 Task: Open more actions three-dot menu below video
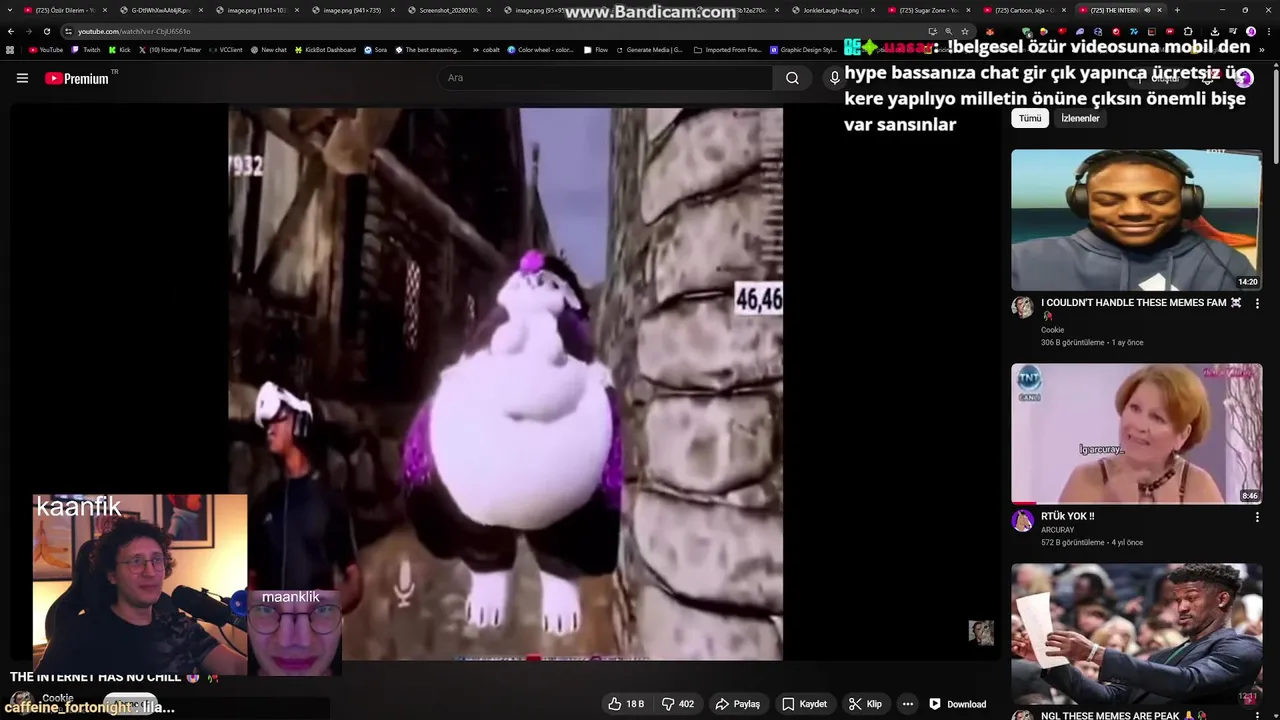[x=908, y=704]
